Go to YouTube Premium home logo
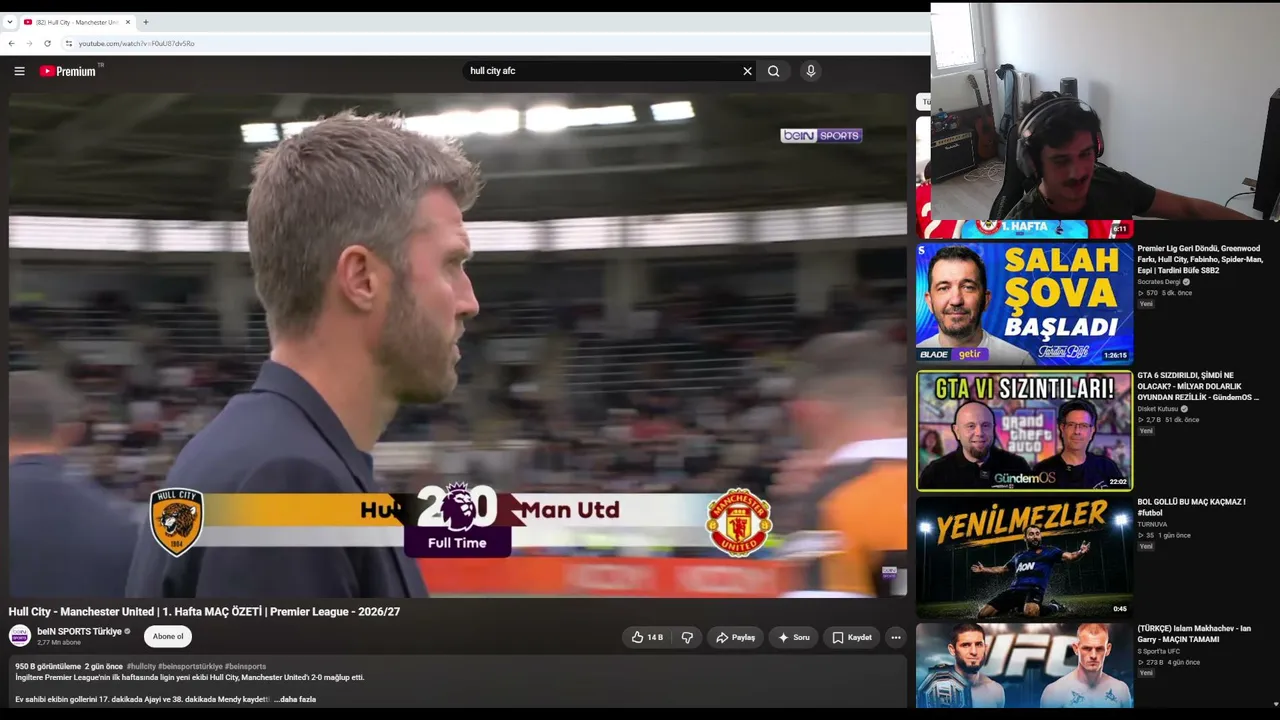 pyautogui.click(x=68, y=71)
